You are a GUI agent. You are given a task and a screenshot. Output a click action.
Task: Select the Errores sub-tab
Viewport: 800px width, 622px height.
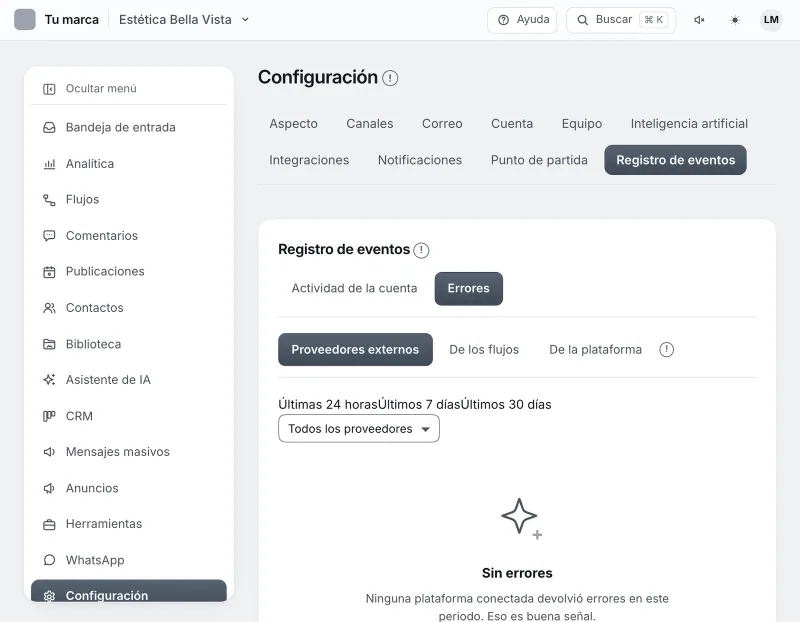click(468, 288)
